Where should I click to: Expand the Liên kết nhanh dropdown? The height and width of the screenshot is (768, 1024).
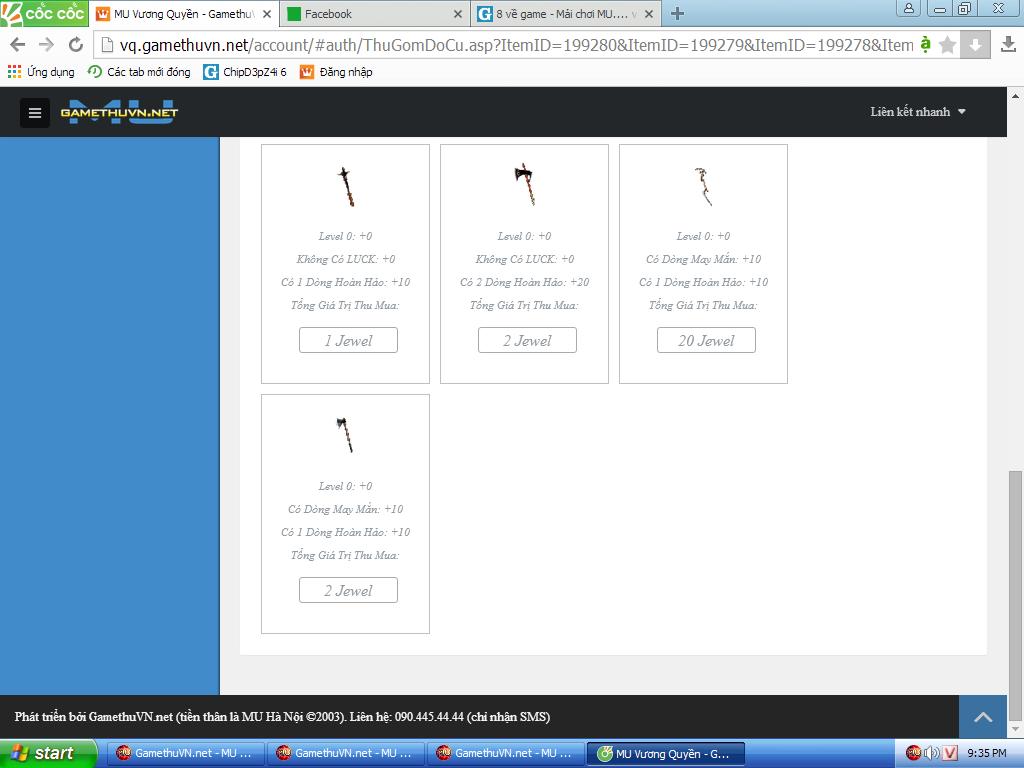918,112
